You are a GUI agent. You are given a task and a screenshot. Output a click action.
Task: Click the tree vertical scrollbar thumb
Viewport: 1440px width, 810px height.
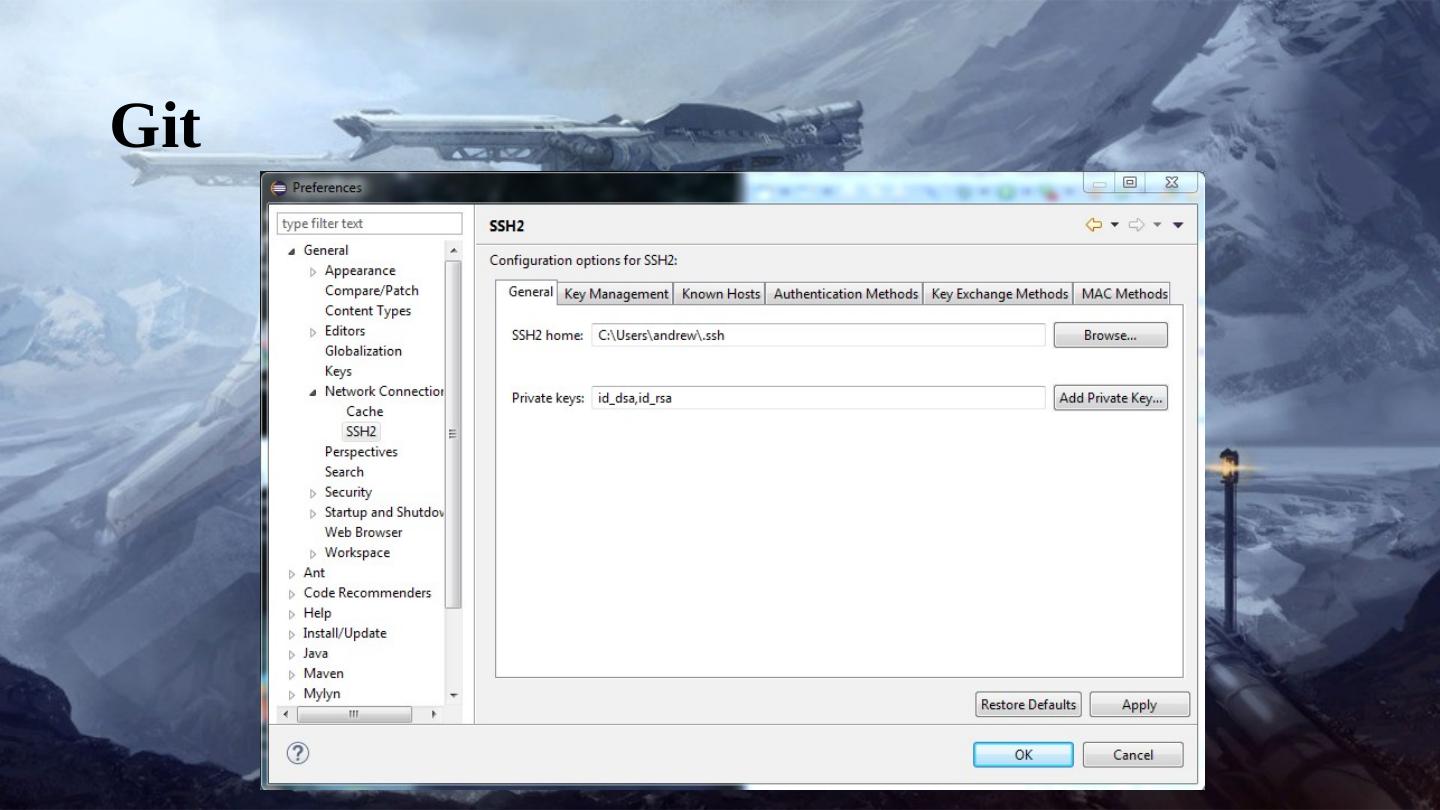click(453, 434)
